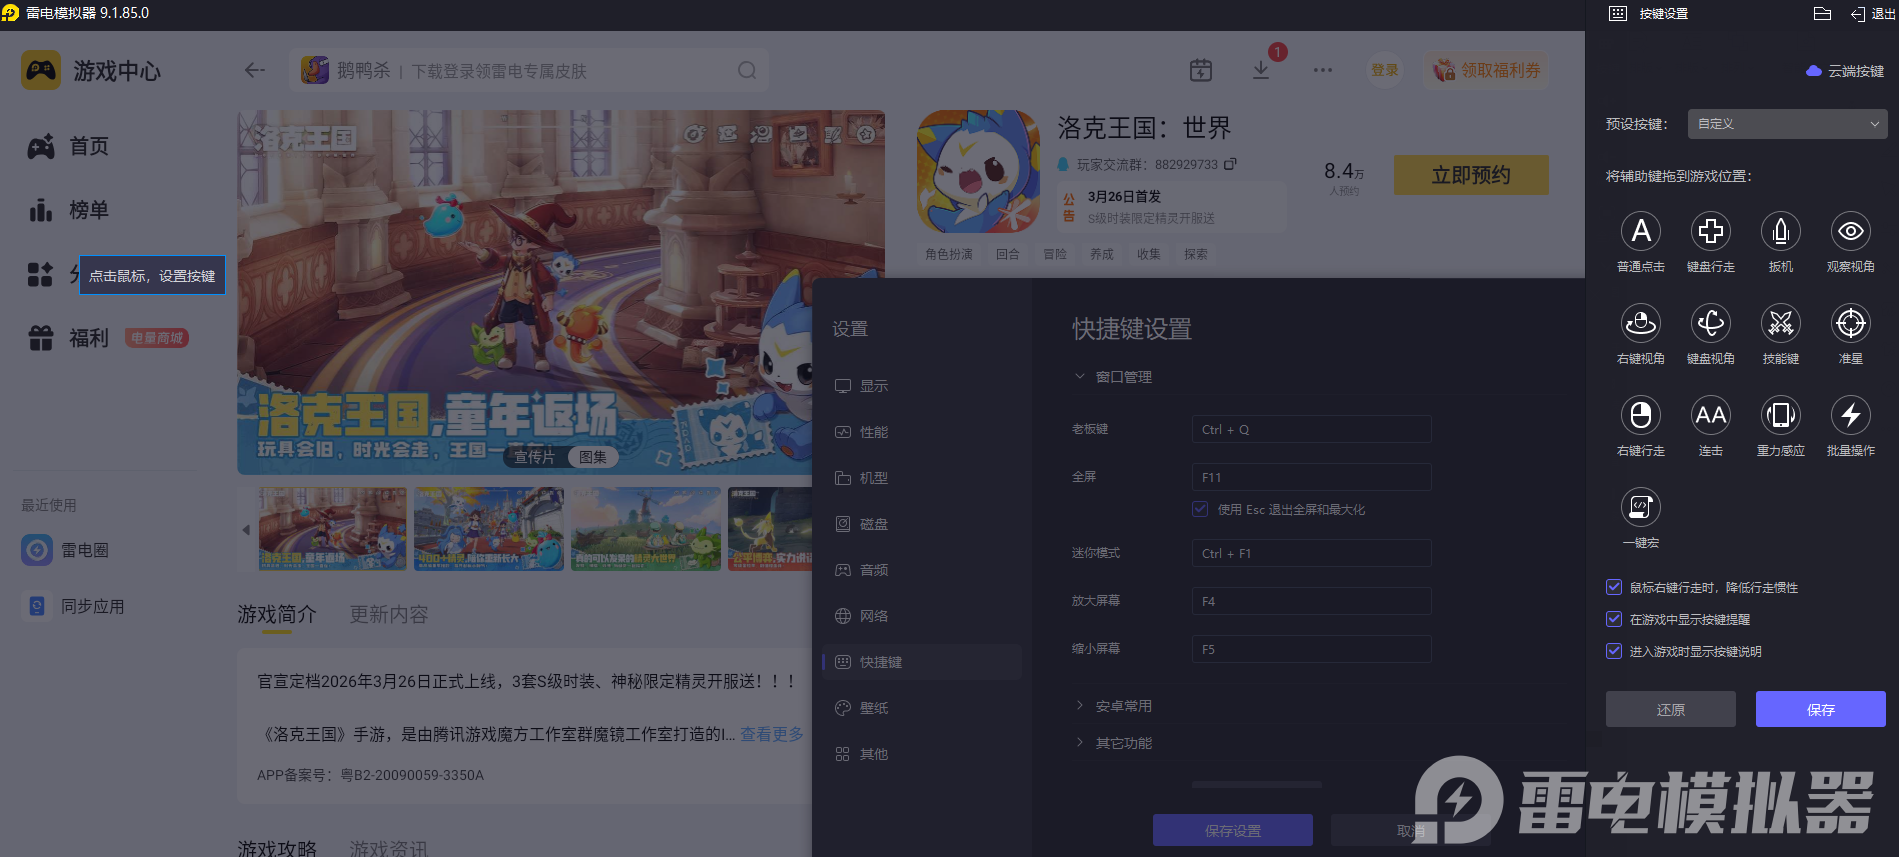The width and height of the screenshot is (1899, 857).
Task: Click the 登录 button
Action: 1384,70
